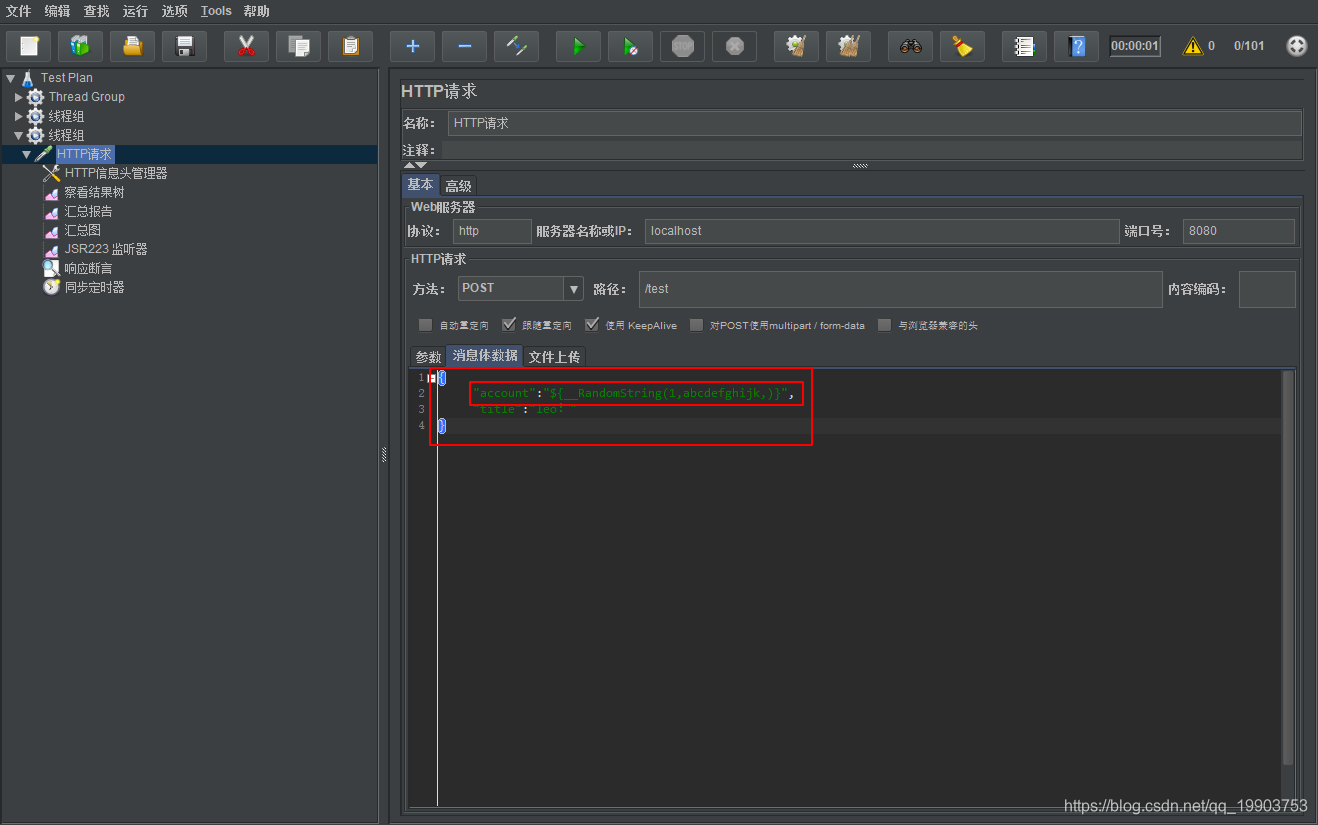The height and width of the screenshot is (825, 1318).
Task: Select 察看结果树 in the tree
Action: click(94, 192)
